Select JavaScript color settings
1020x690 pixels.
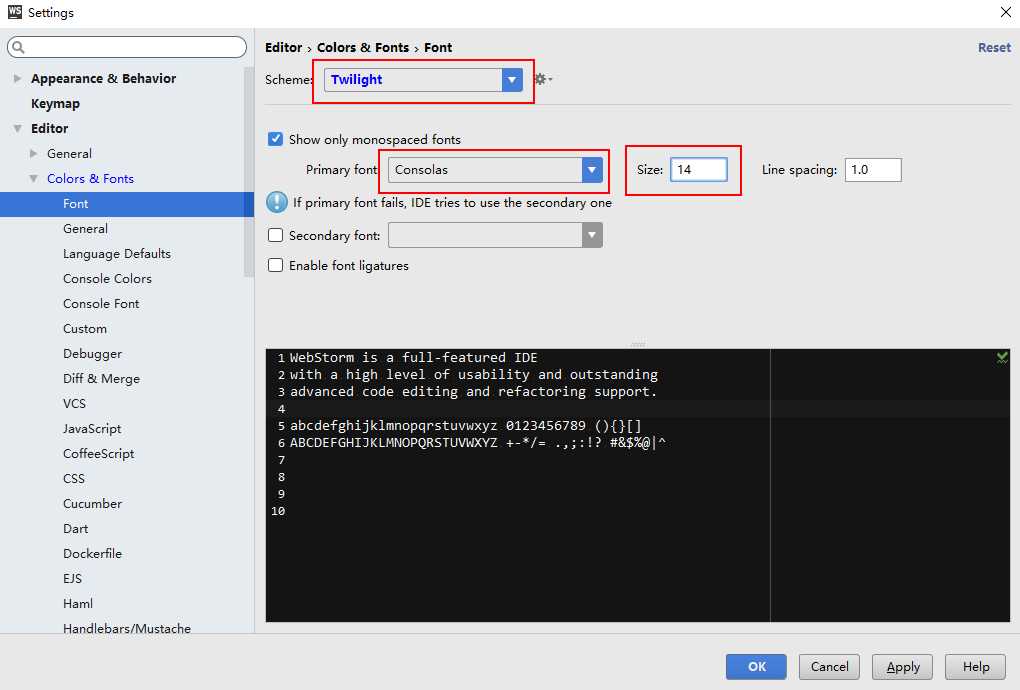(x=92, y=429)
